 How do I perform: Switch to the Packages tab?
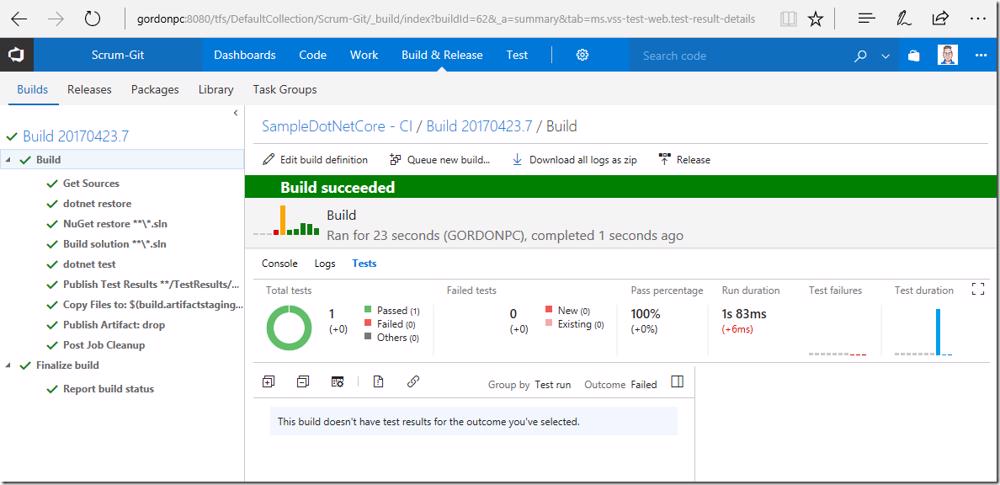pos(155,89)
